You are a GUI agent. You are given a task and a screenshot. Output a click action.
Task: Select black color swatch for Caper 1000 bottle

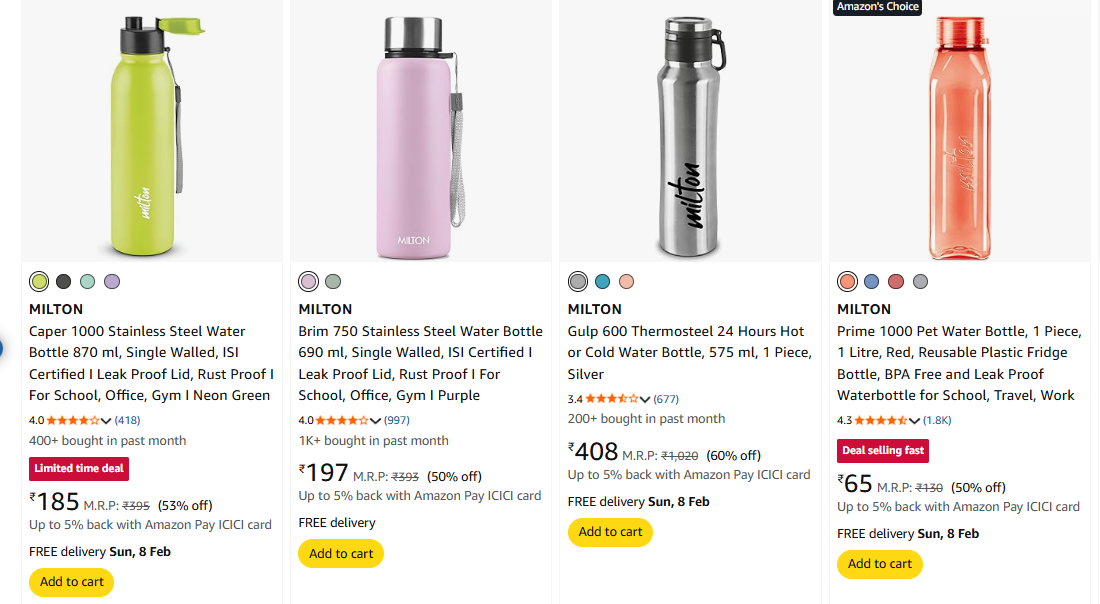click(64, 281)
